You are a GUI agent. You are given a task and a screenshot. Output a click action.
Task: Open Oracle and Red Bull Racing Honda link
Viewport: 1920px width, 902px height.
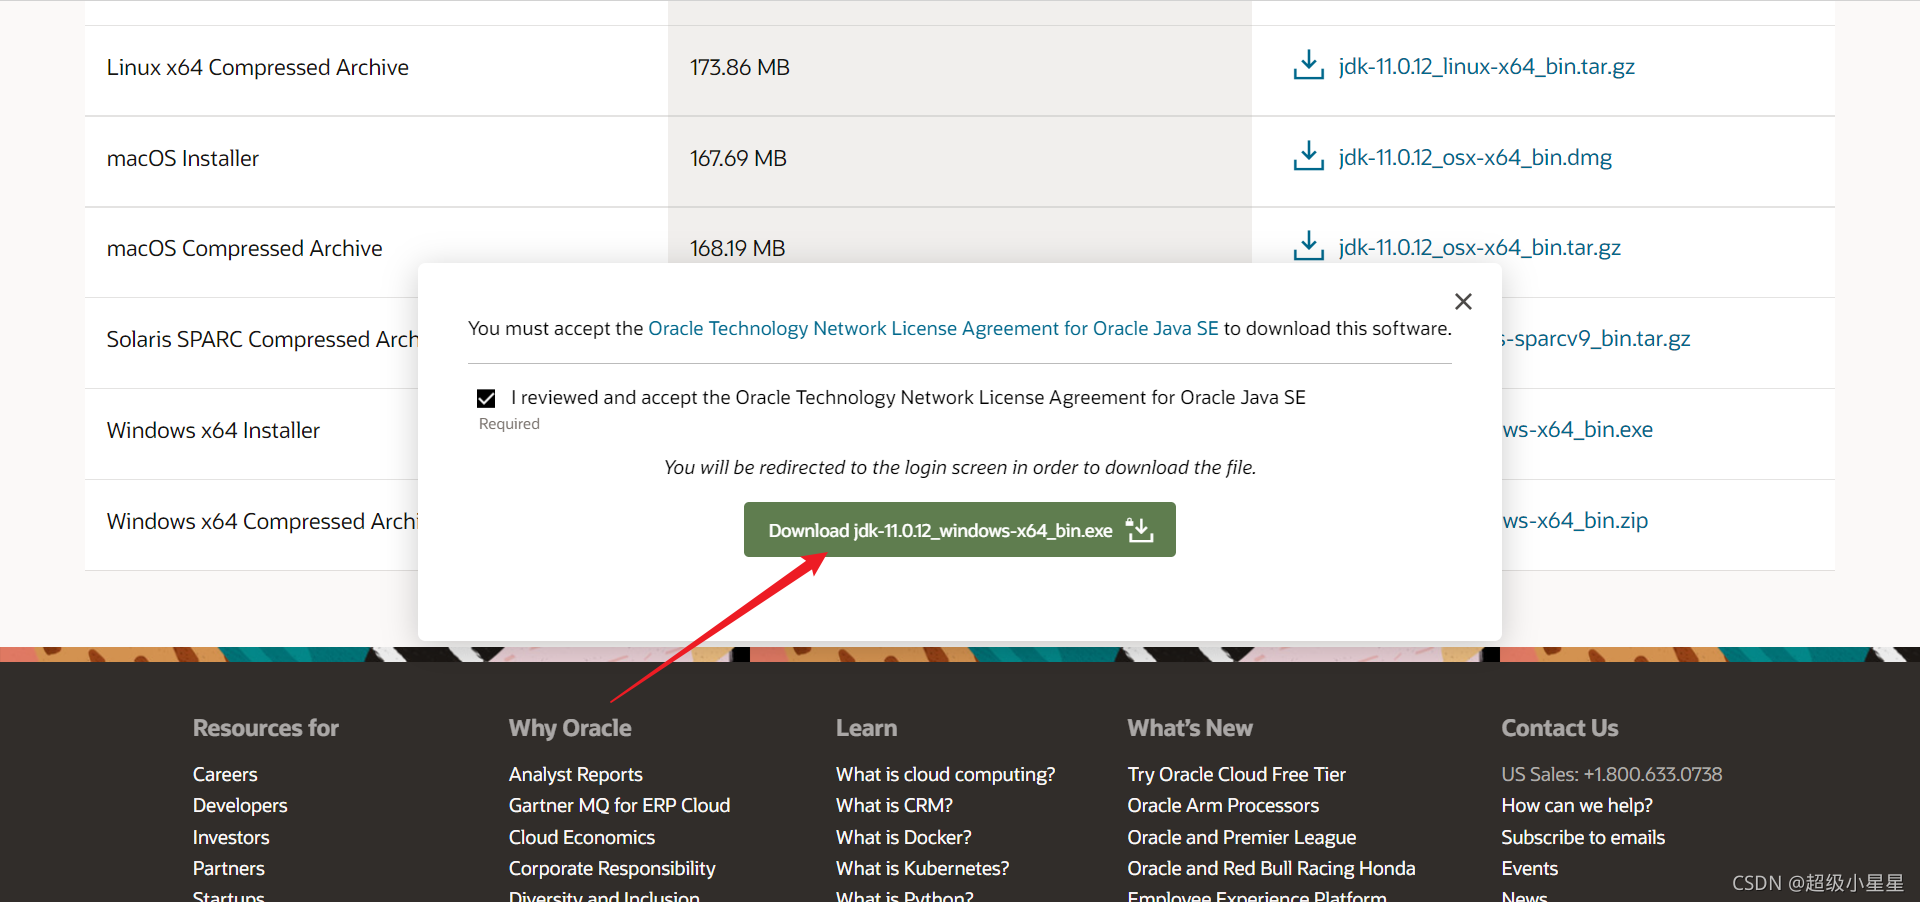coord(1271,868)
